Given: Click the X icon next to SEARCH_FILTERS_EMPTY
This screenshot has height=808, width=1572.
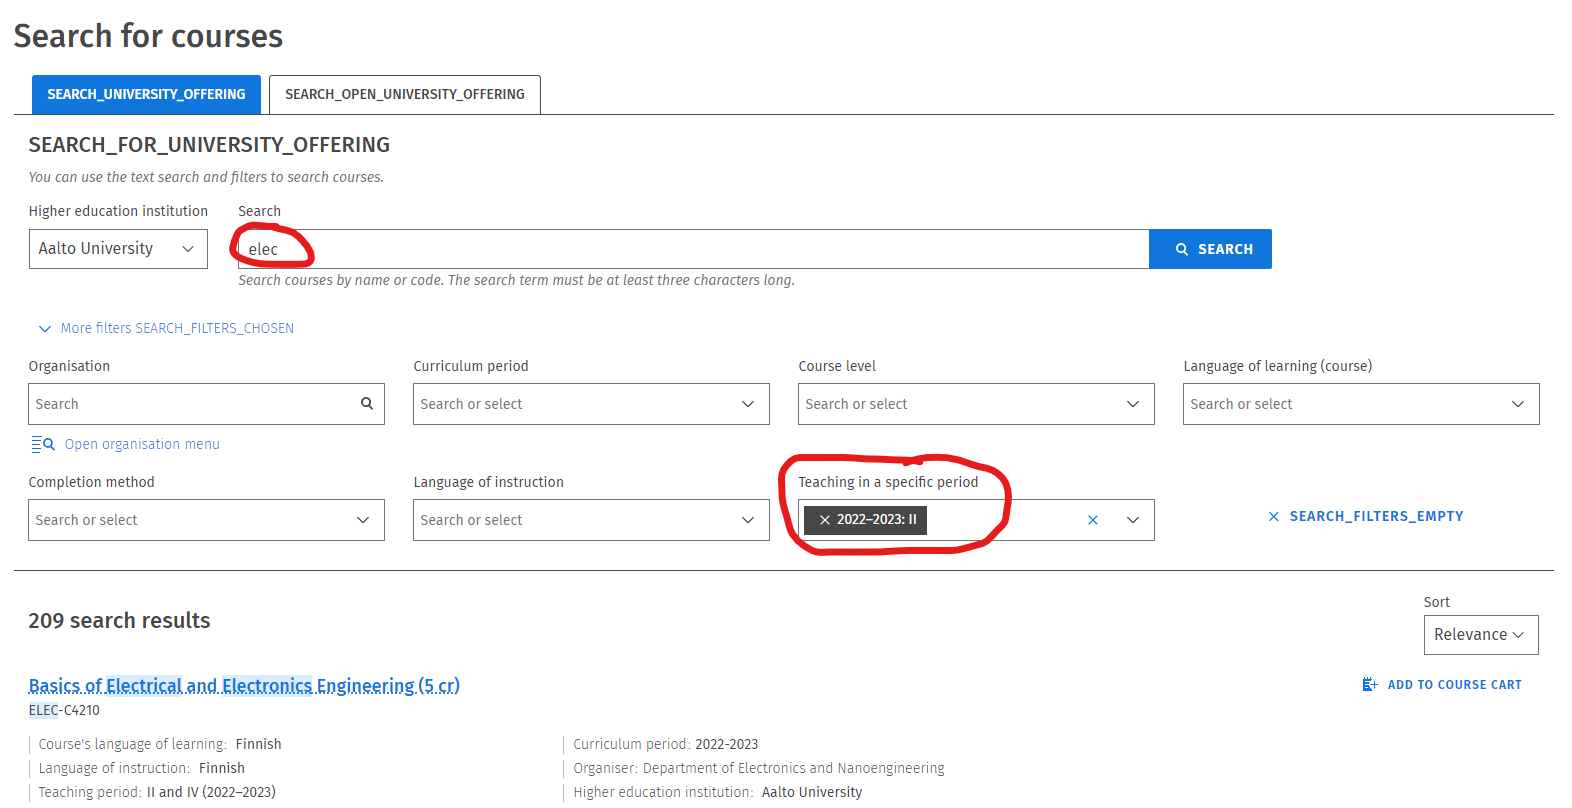Looking at the screenshot, I should 1274,517.
